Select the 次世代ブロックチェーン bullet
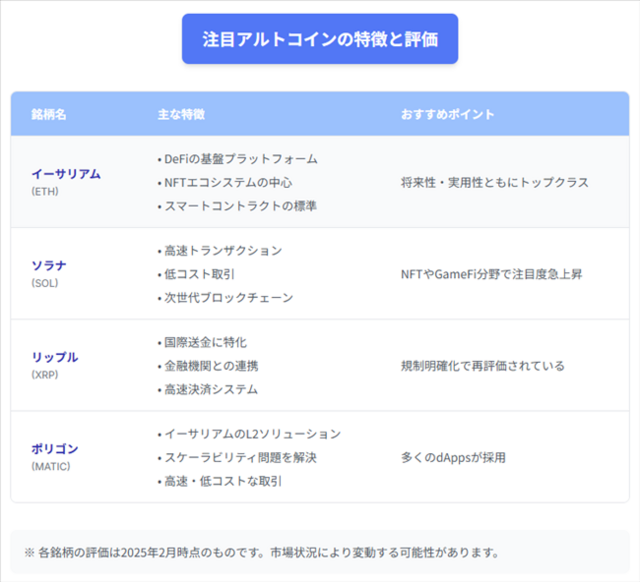 pyautogui.click(x=225, y=298)
